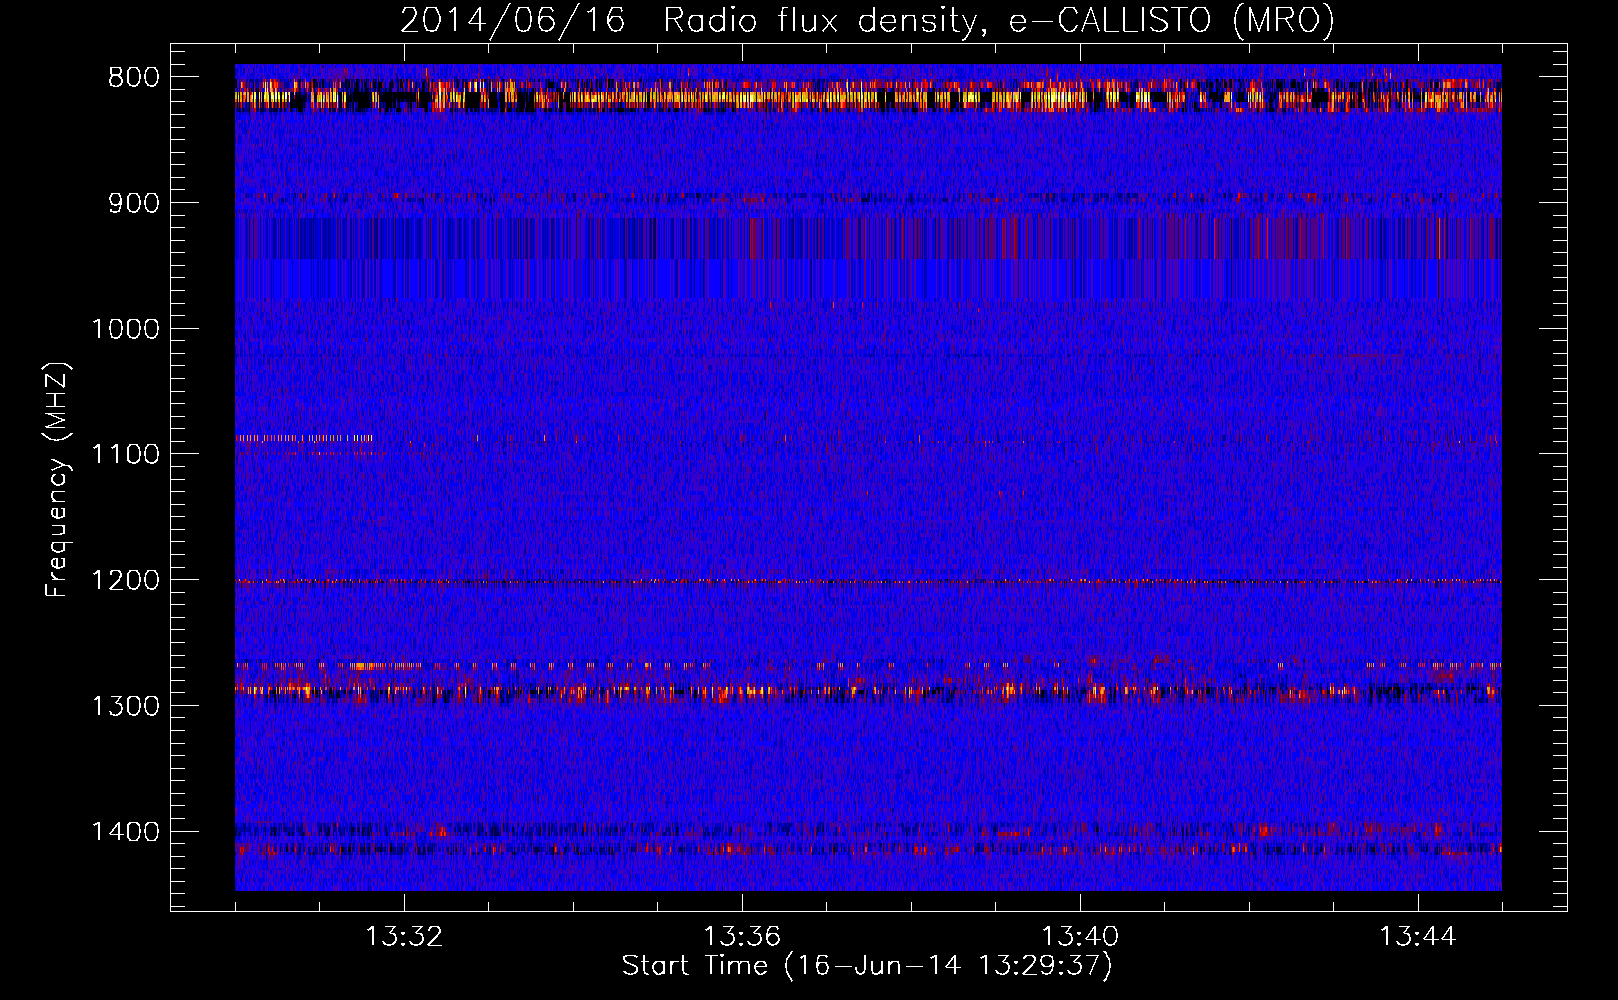This screenshot has height=1000, width=1618.
Task: Select the 900 frequency tick label
Action: click(131, 203)
